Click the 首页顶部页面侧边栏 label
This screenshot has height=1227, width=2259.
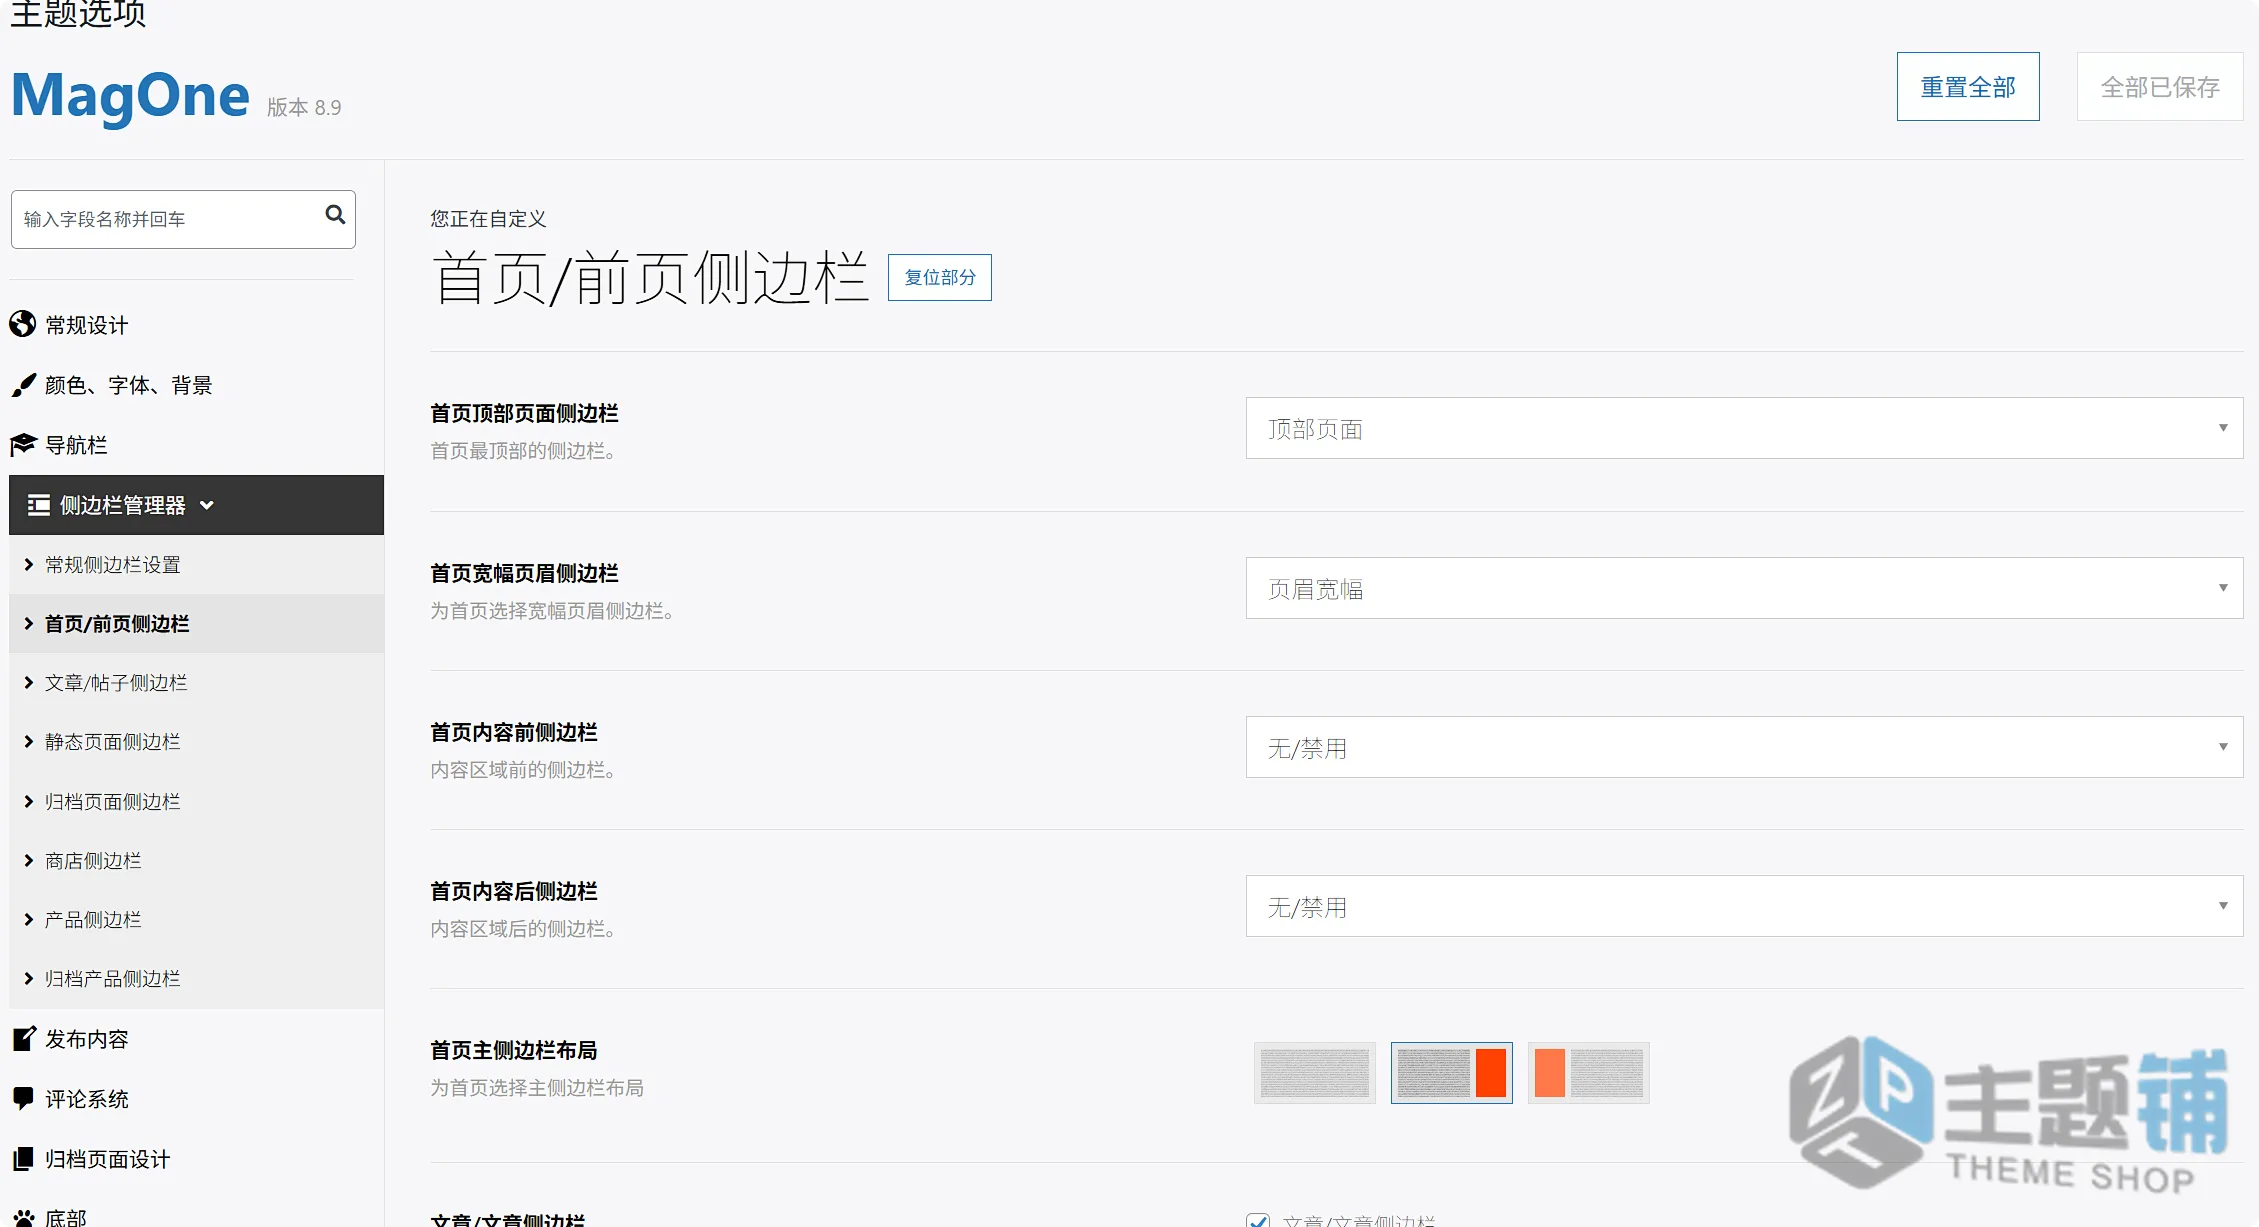pyautogui.click(x=524, y=413)
